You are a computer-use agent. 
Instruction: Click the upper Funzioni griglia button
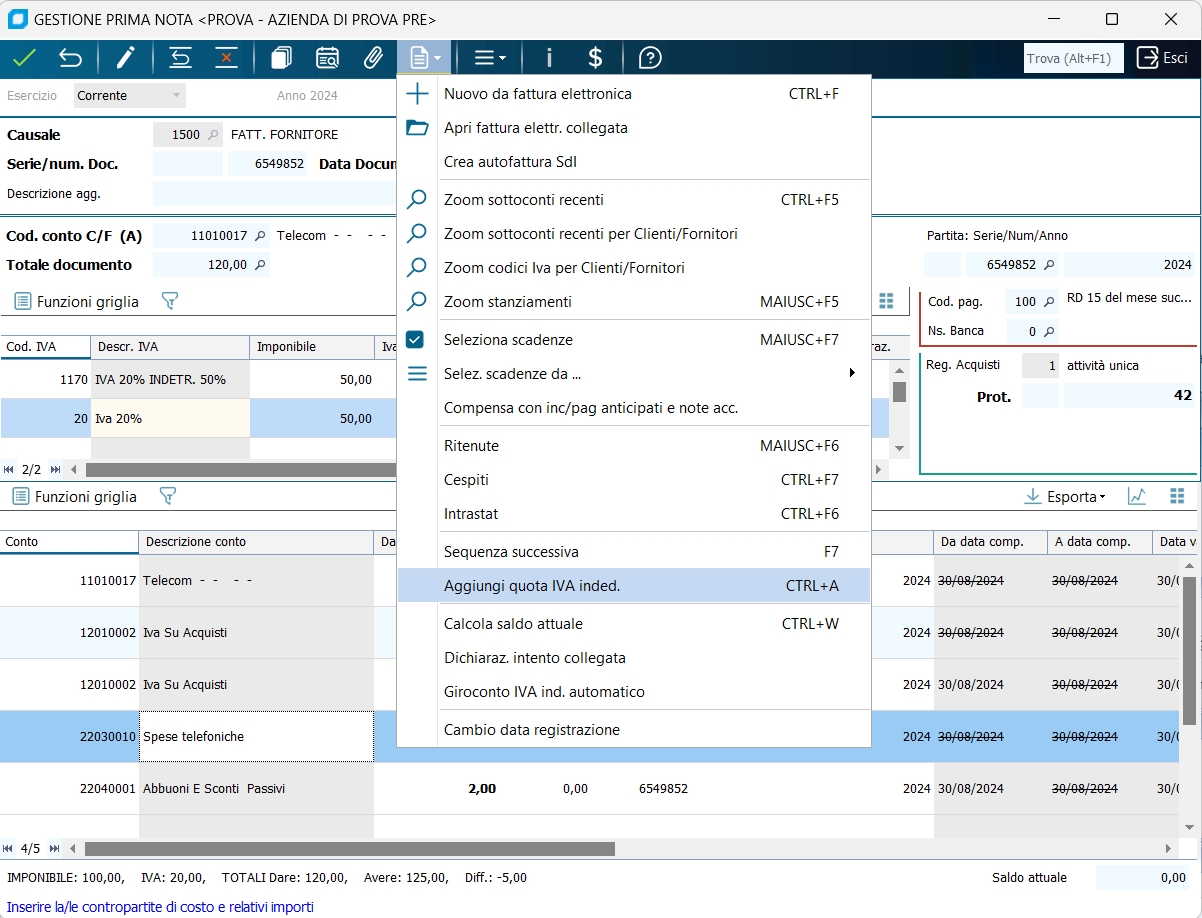(x=77, y=301)
